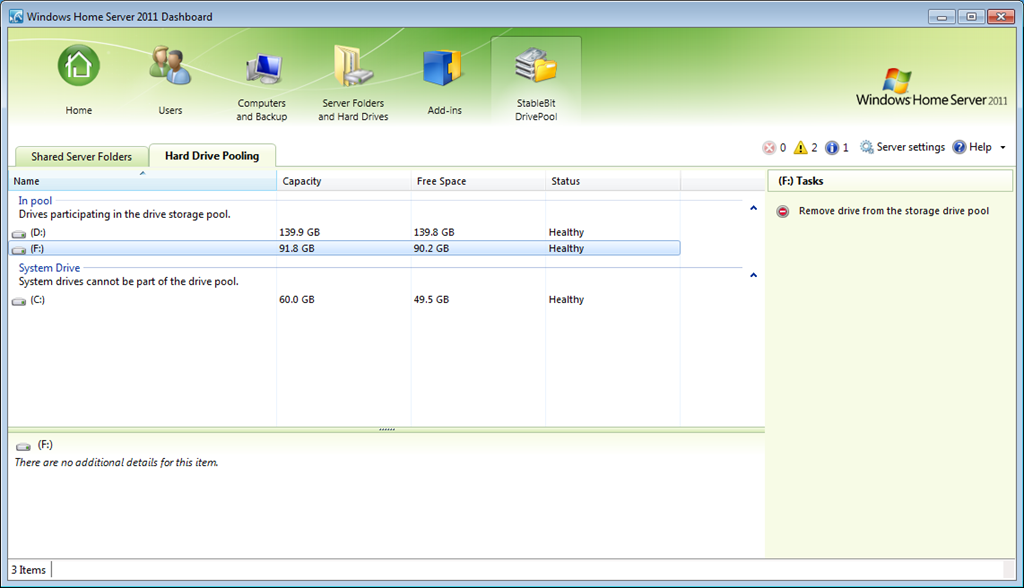Sort list by Status column header
This screenshot has width=1024, height=588.
click(x=613, y=181)
